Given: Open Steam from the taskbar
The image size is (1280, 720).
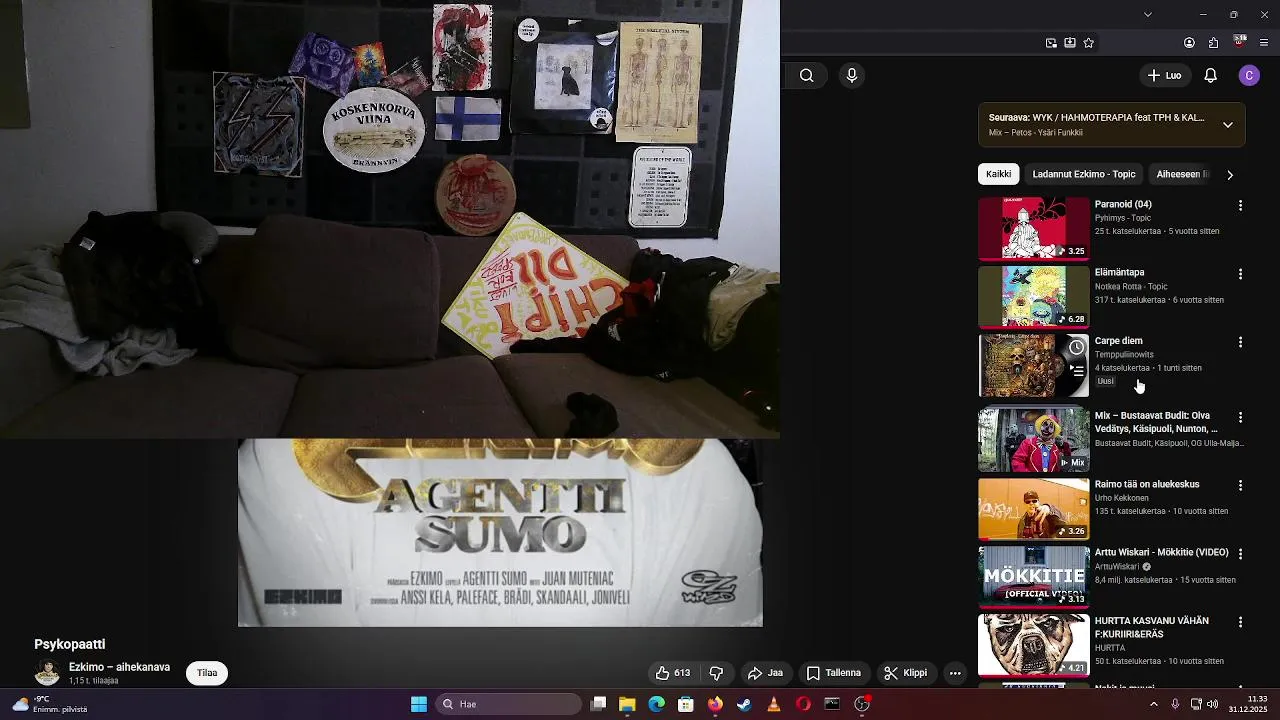Looking at the screenshot, I should pos(744,704).
